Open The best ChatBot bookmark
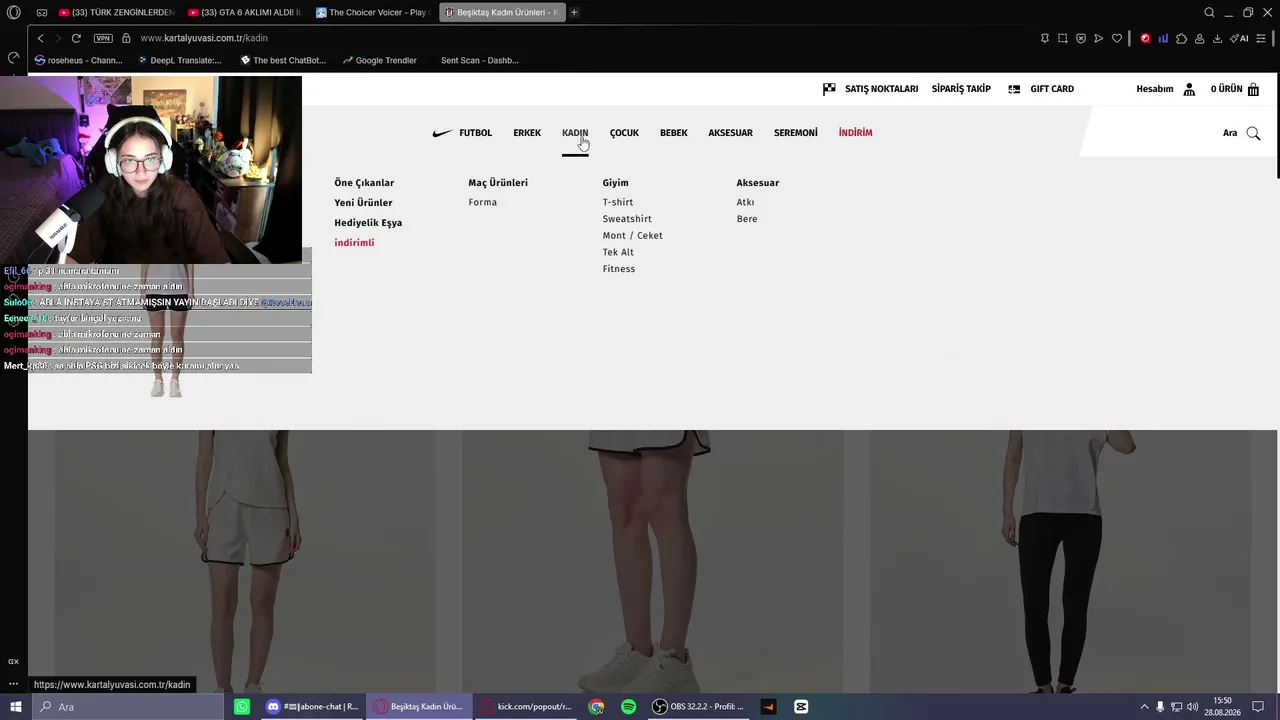 pos(283,60)
